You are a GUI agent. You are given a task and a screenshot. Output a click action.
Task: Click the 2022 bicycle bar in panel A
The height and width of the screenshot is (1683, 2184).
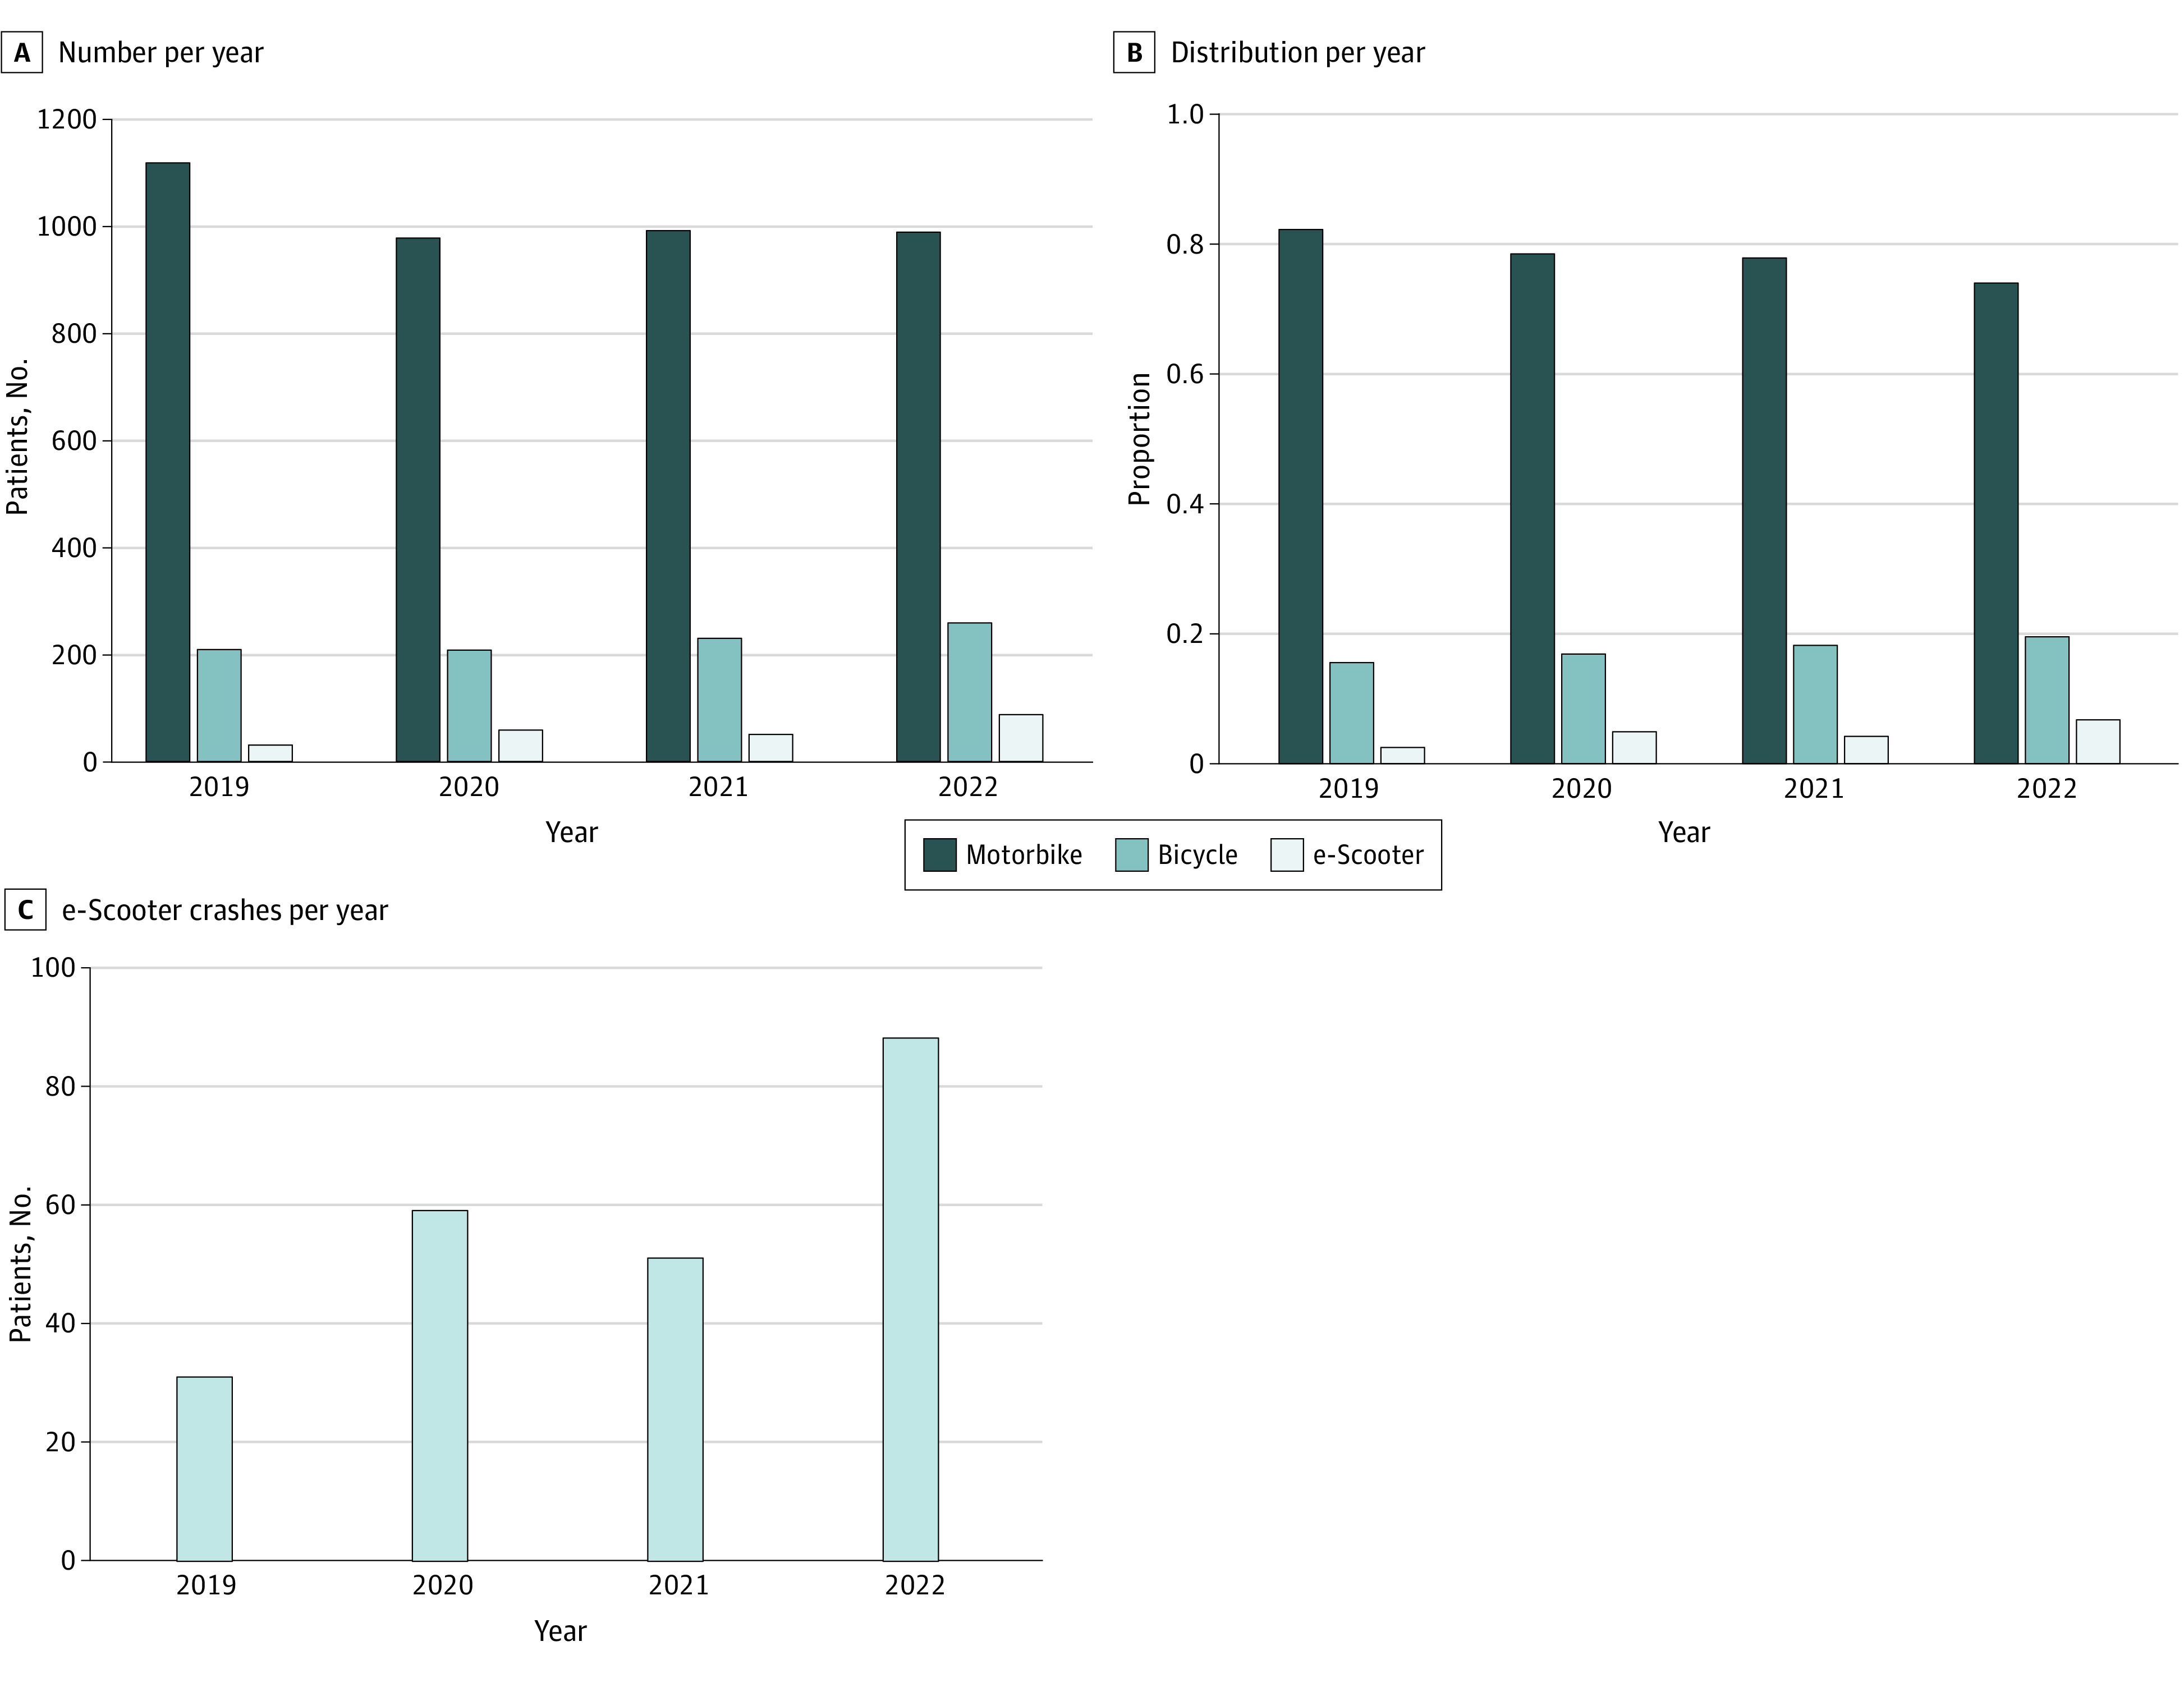(x=970, y=692)
